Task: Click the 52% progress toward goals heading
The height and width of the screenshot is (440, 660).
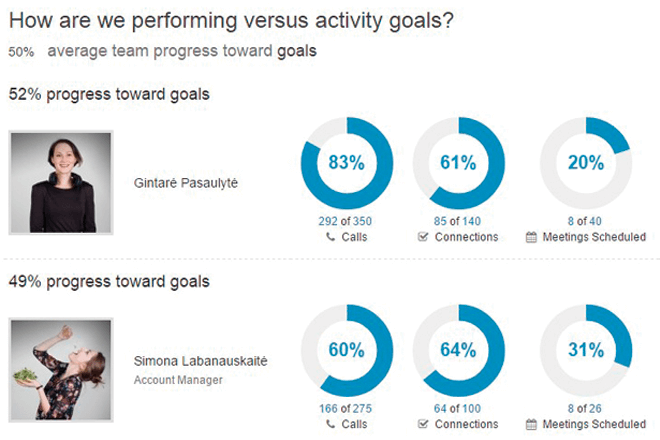Action: click(x=109, y=94)
